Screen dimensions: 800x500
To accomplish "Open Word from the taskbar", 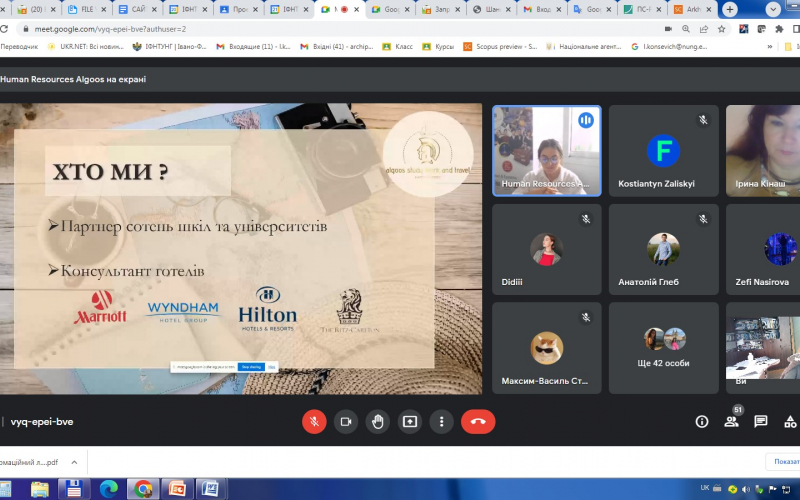I will click(x=210, y=489).
